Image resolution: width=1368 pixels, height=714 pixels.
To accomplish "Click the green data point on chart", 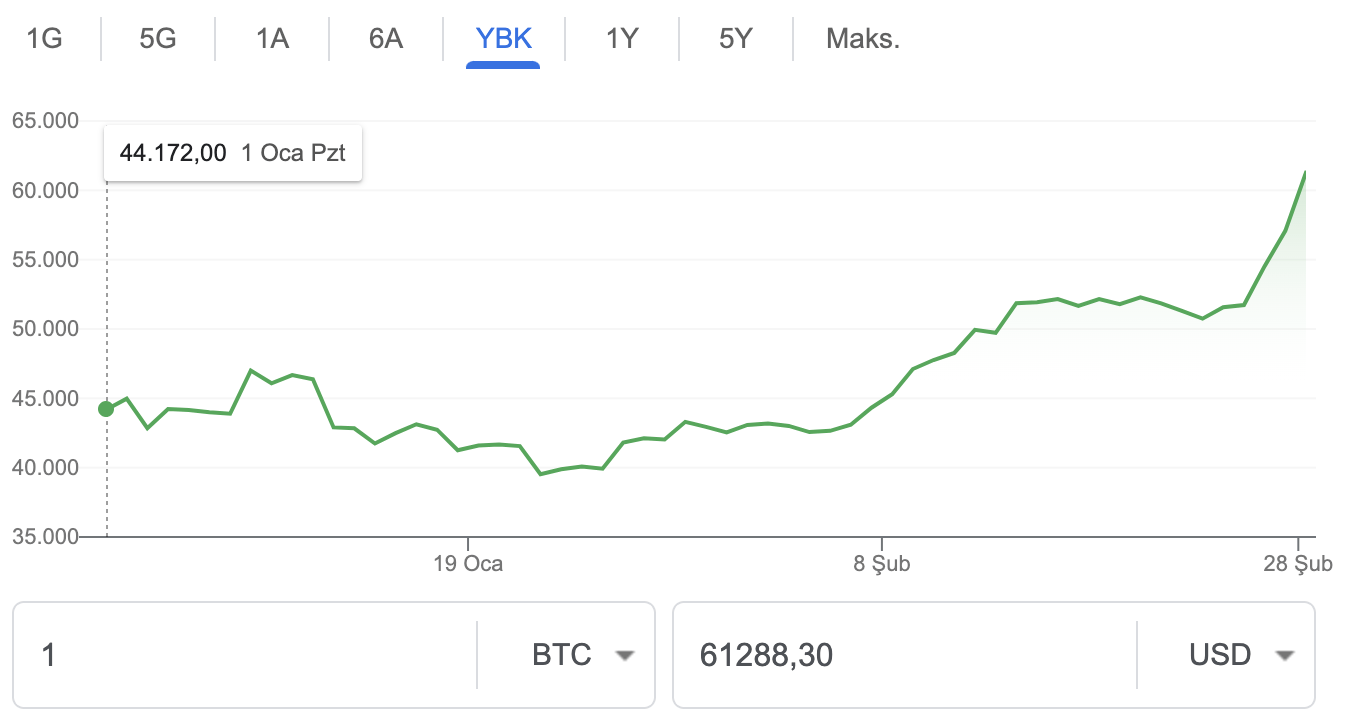I will click(106, 408).
